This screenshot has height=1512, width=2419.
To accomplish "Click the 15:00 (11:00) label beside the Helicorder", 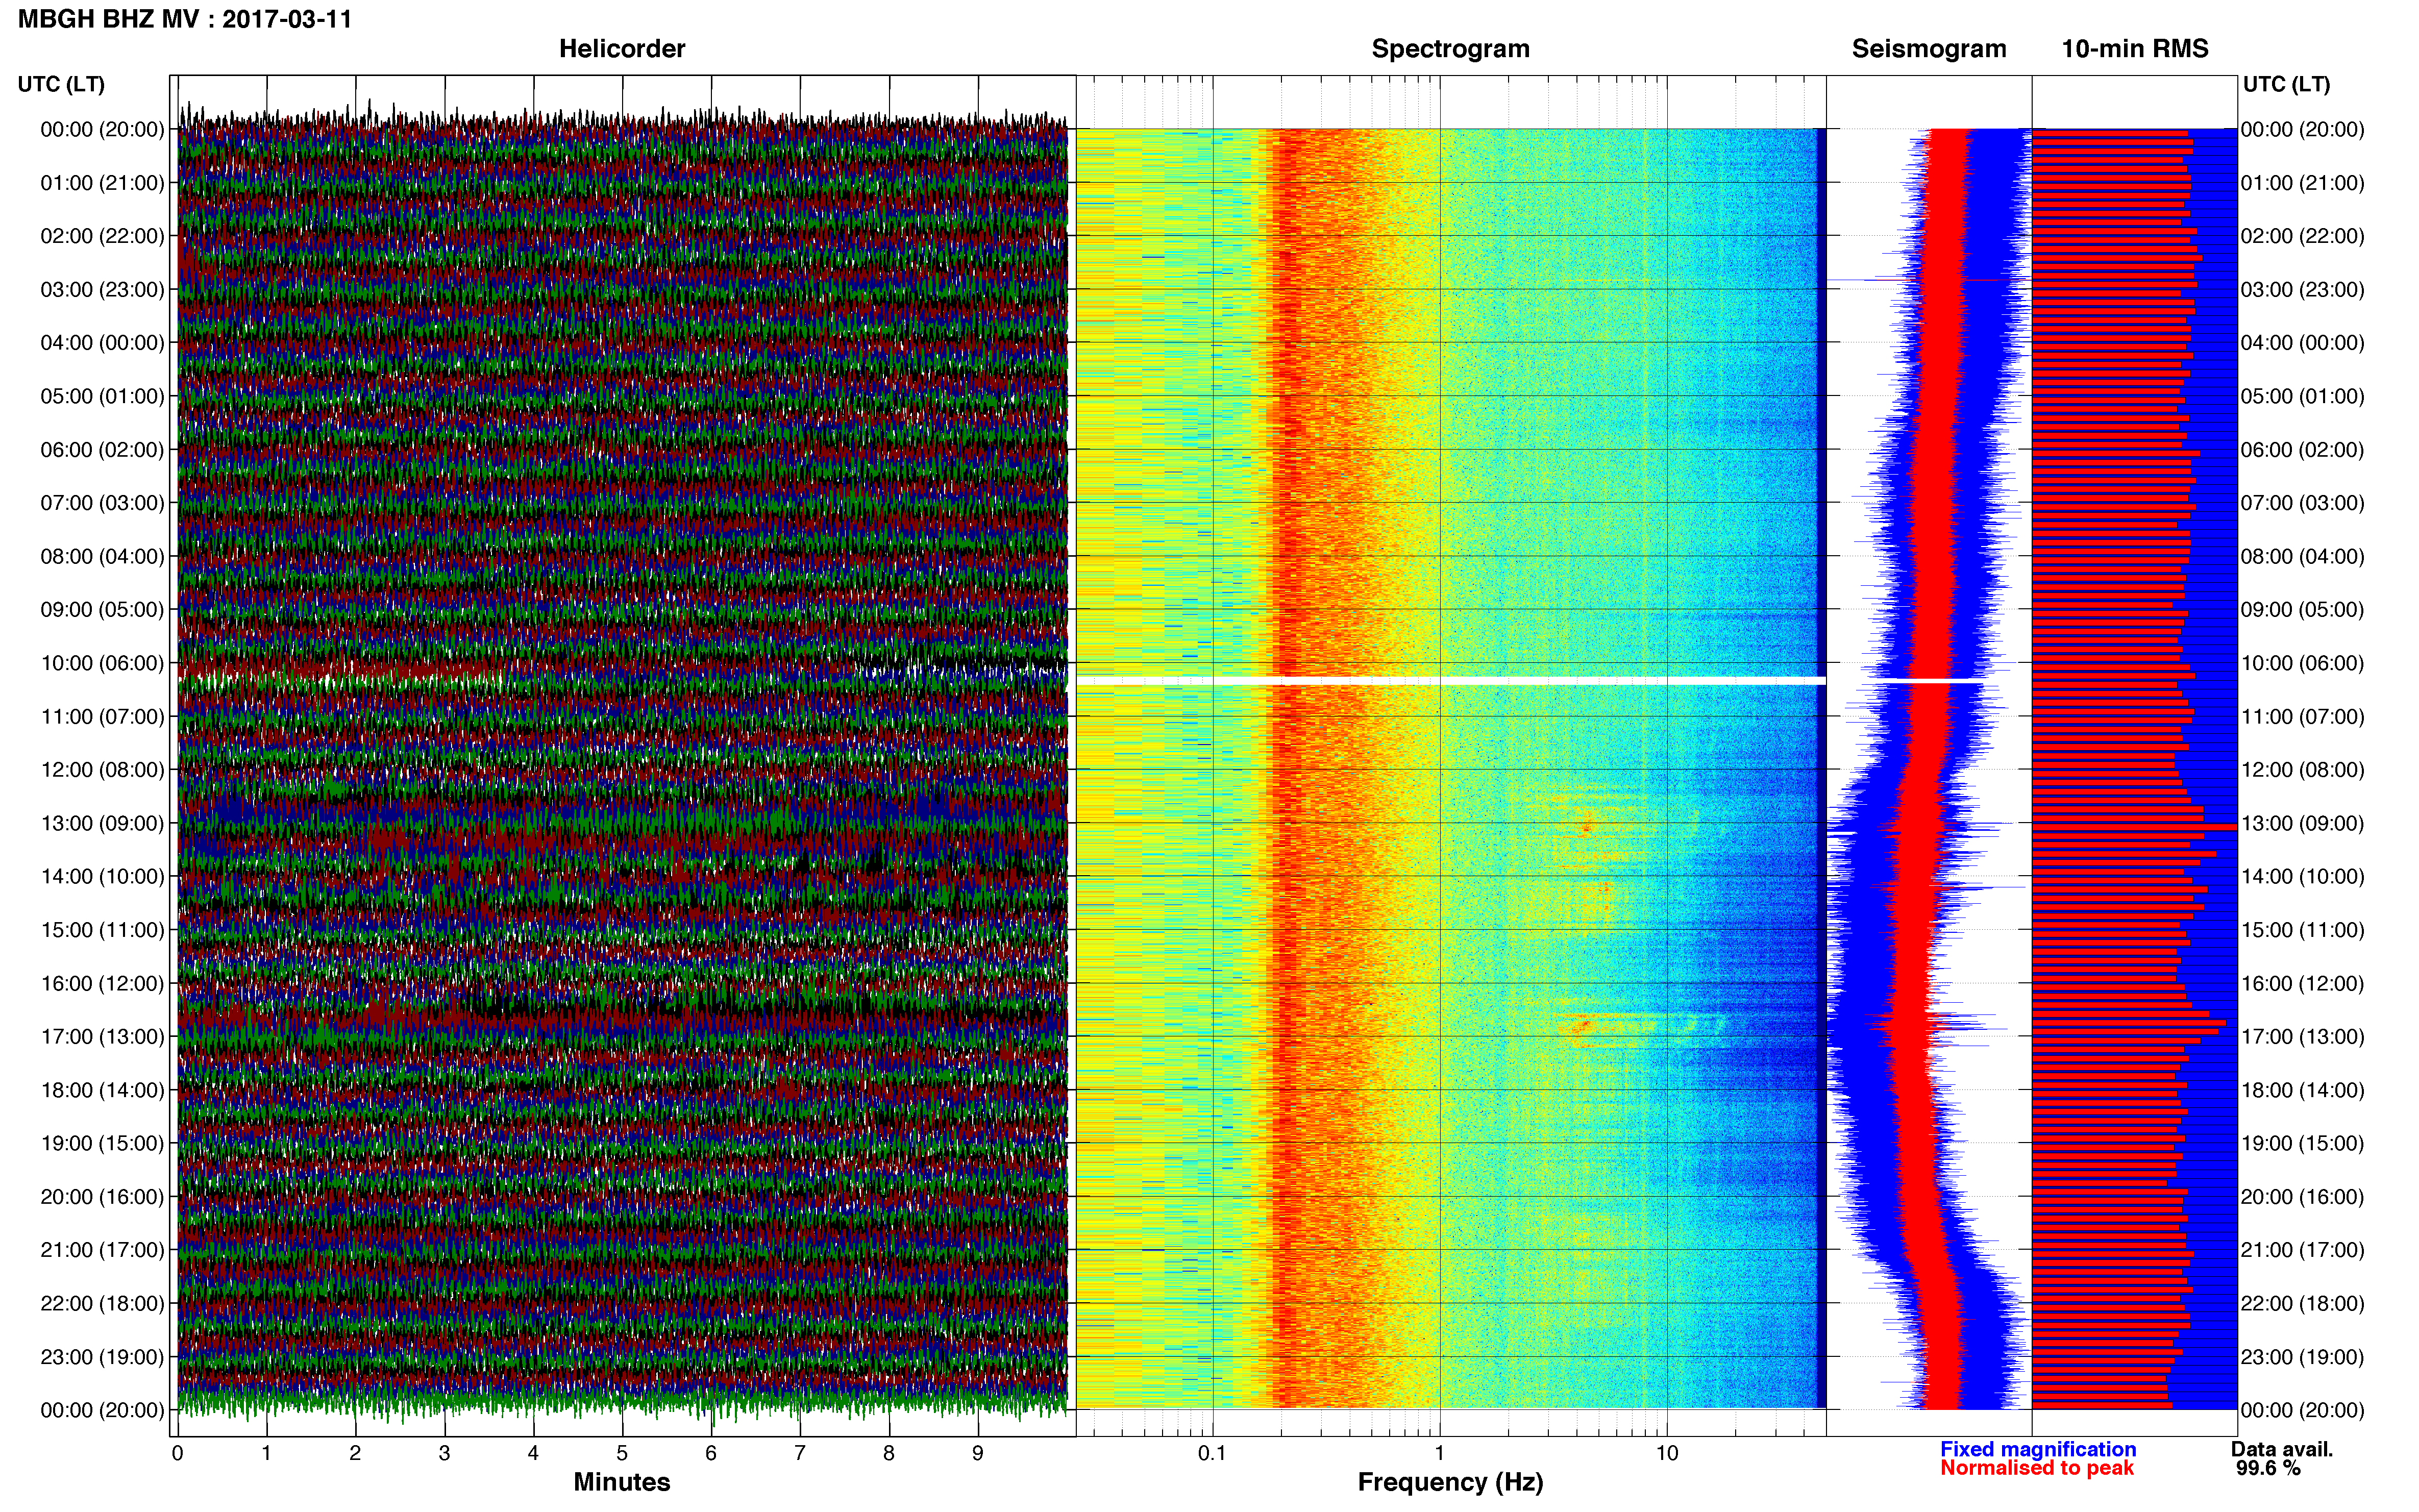I will coord(102,930).
